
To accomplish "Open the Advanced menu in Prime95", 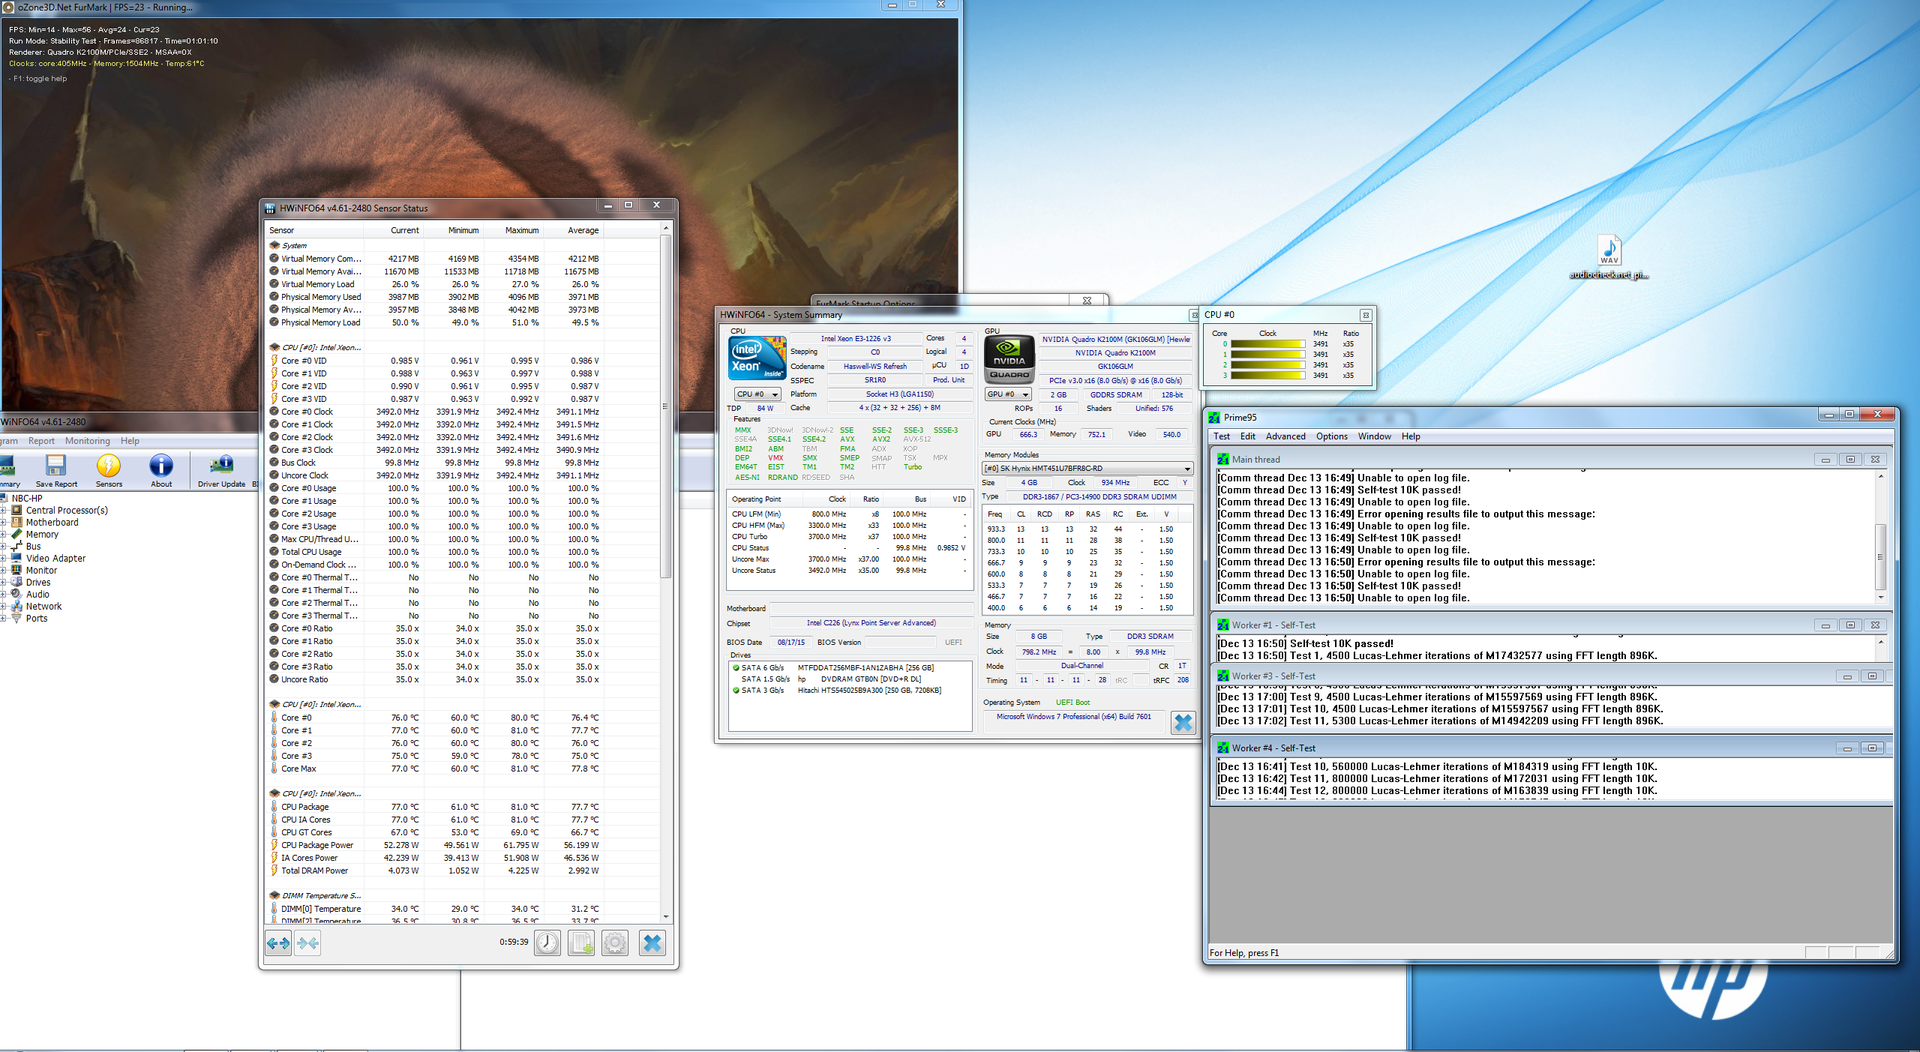I will [1285, 437].
